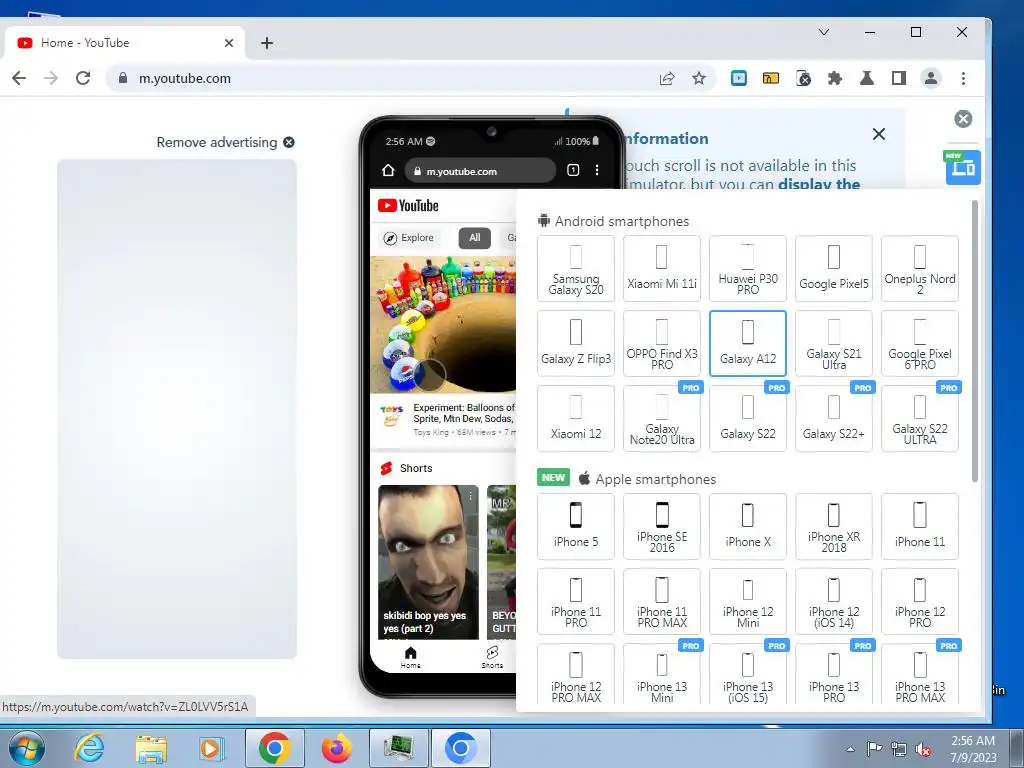Select the iPhone 12 (iOS 14) device

[834, 601]
